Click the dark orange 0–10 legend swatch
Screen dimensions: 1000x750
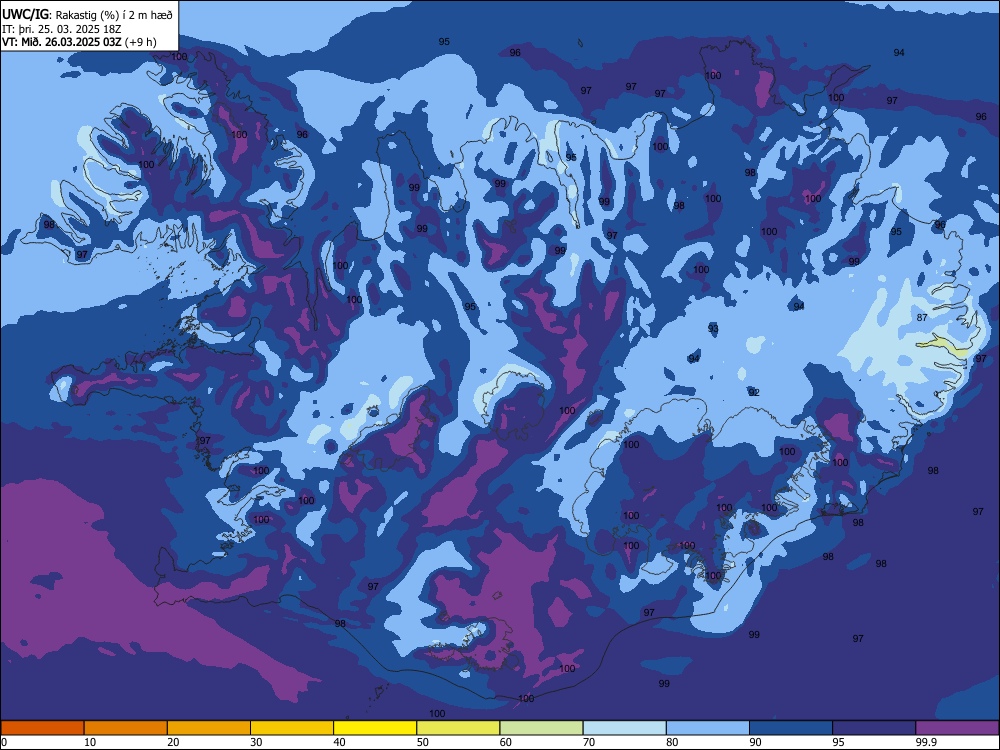(43, 728)
